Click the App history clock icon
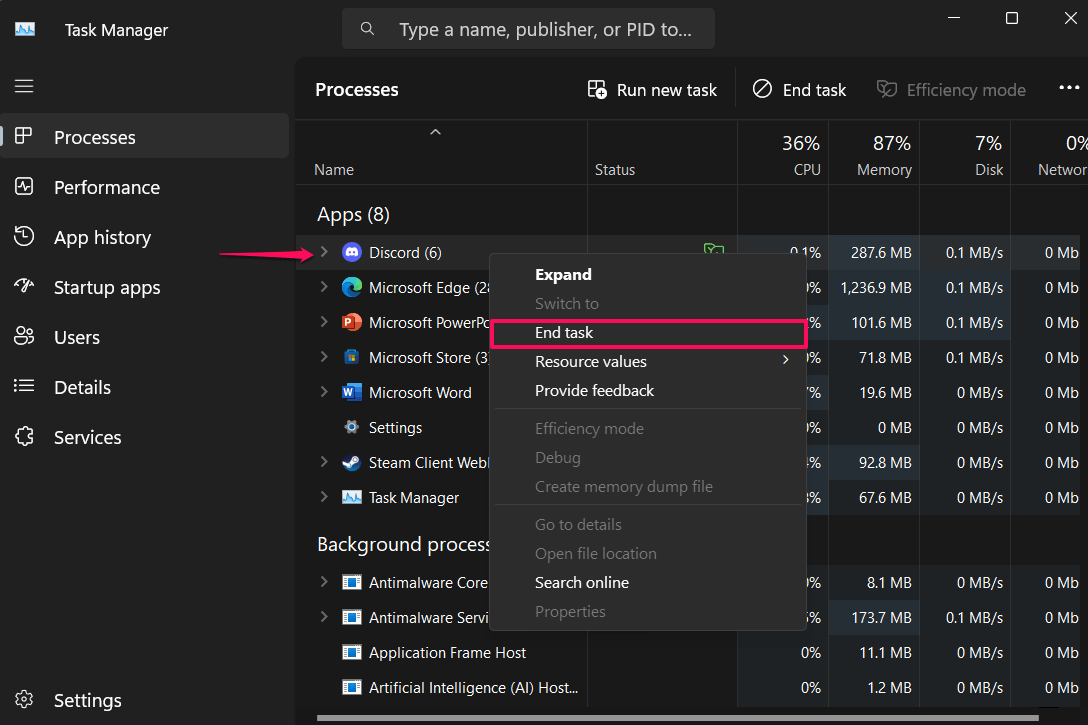 pos(24,237)
